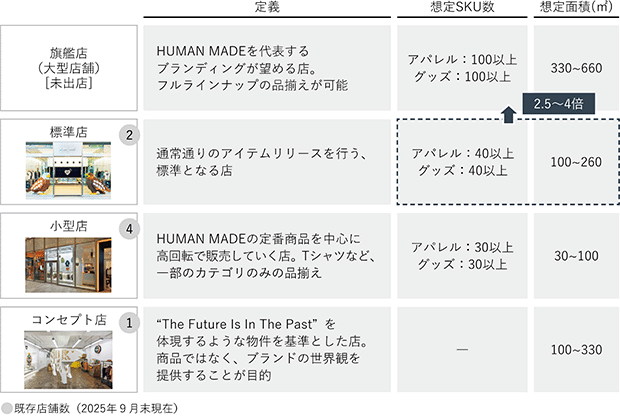Click the 30~100 area cell for 小型店
Image resolution: width=620 pixels, height=418 pixels.
(x=574, y=256)
